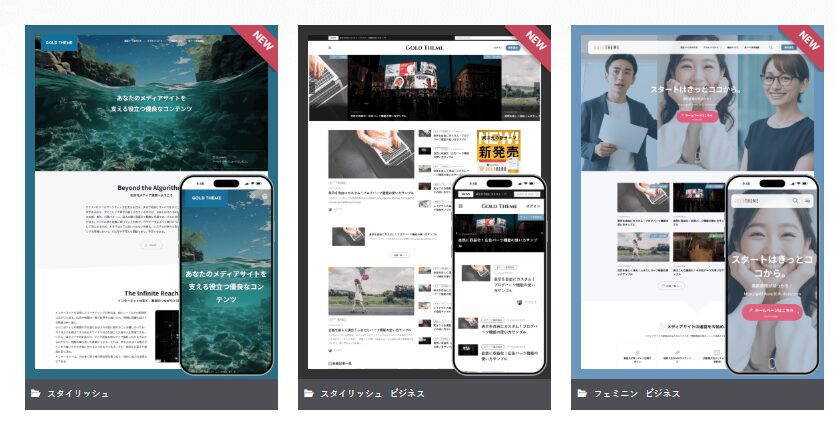Open the スタイリッシュ category label

click(78, 394)
